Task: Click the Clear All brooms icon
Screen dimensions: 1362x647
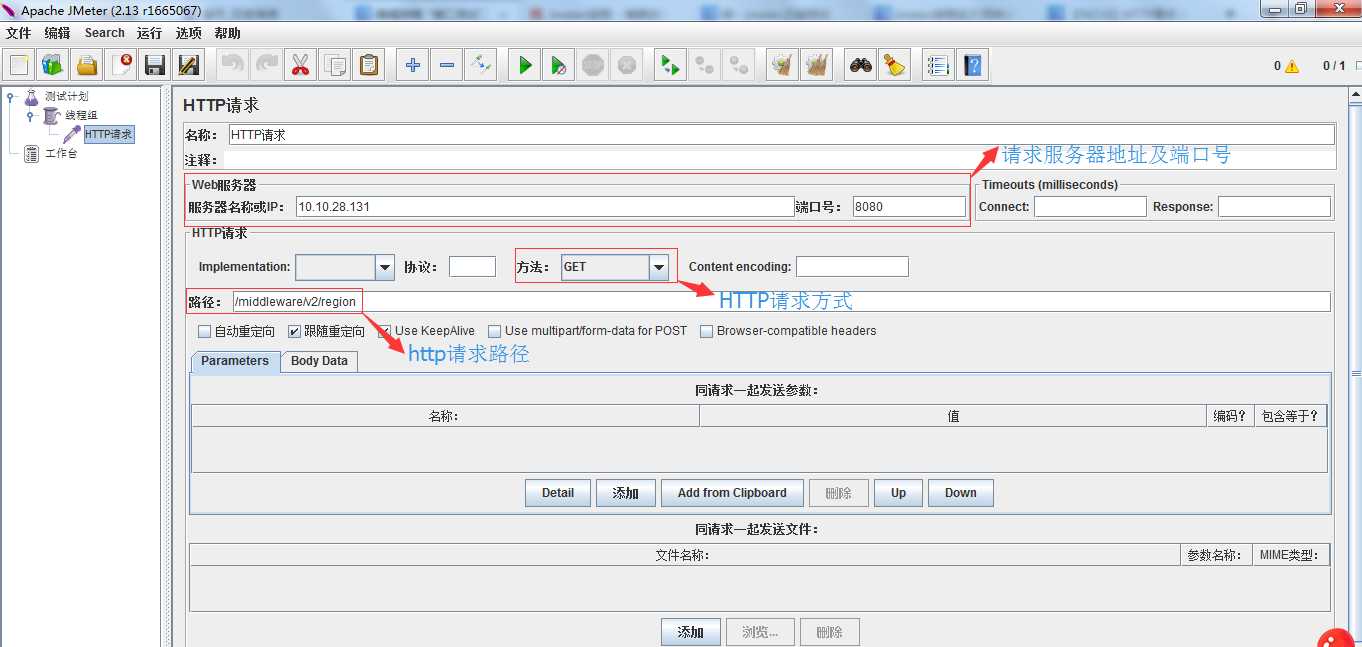Action: (x=817, y=65)
